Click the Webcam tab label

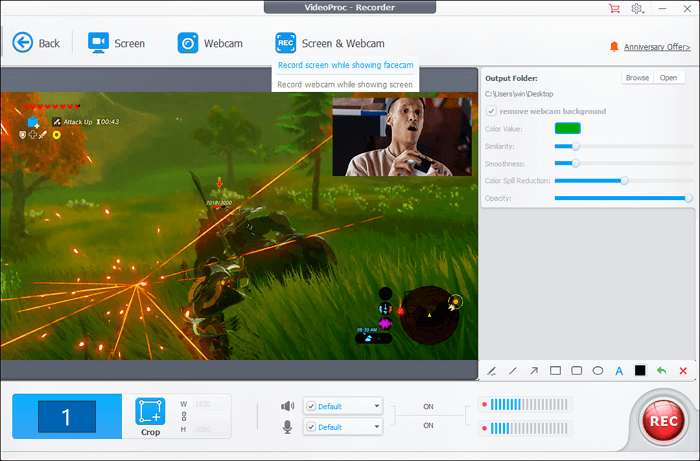click(223, 43)
